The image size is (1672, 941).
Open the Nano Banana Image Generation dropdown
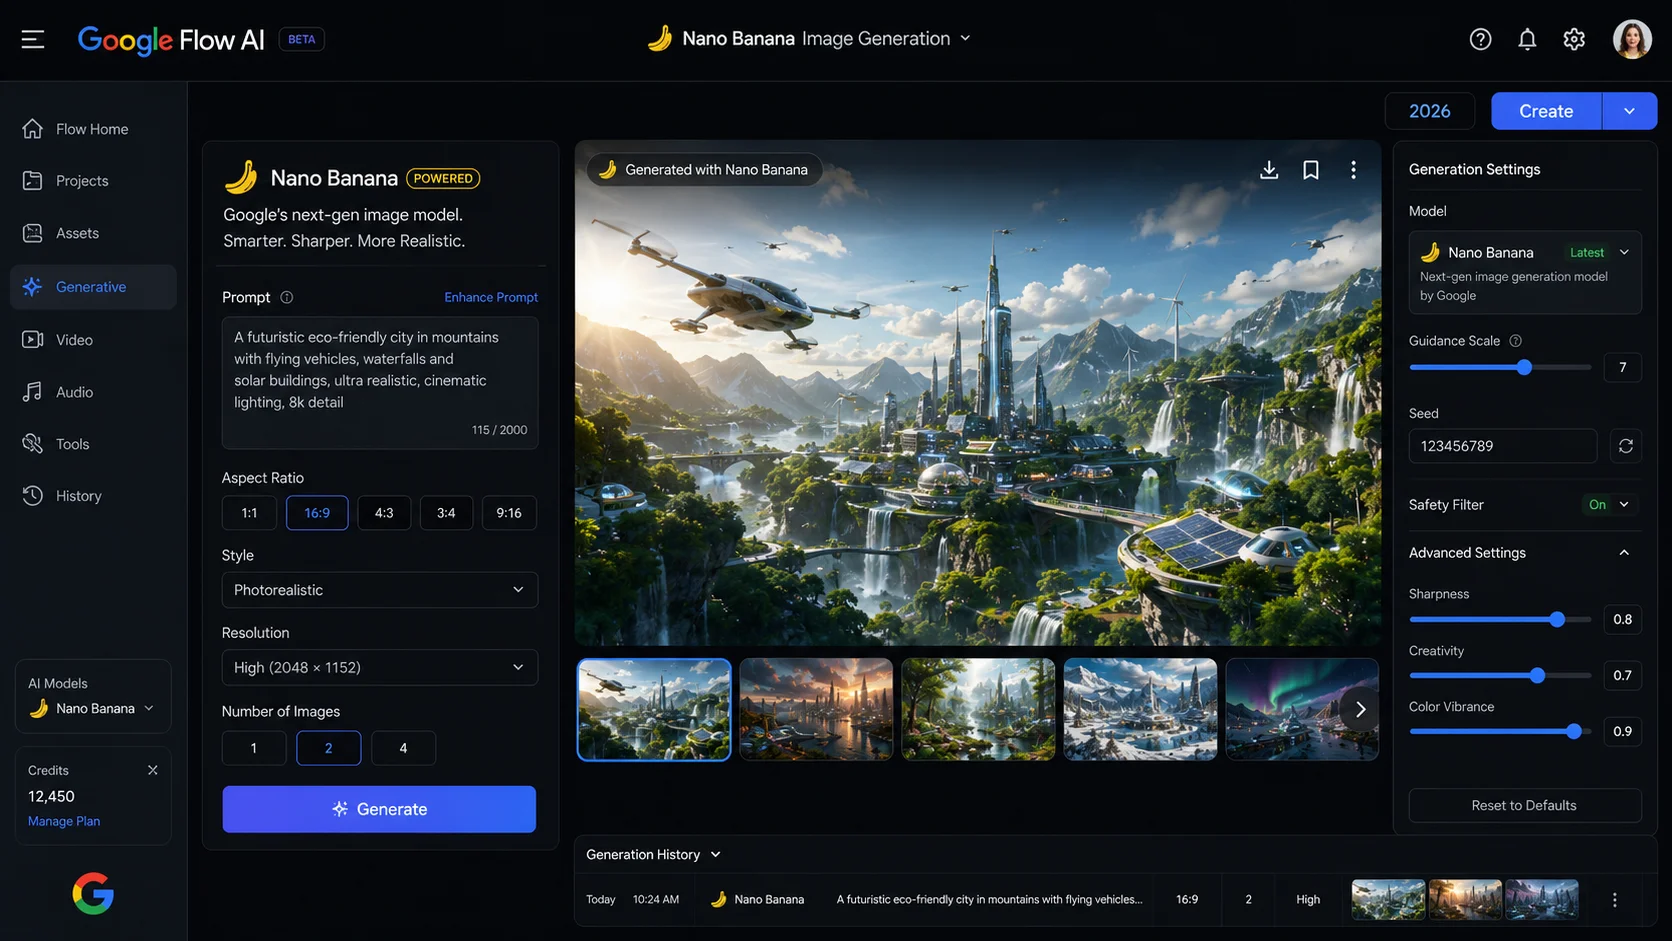pyautogui.click(x=809, y=38)
